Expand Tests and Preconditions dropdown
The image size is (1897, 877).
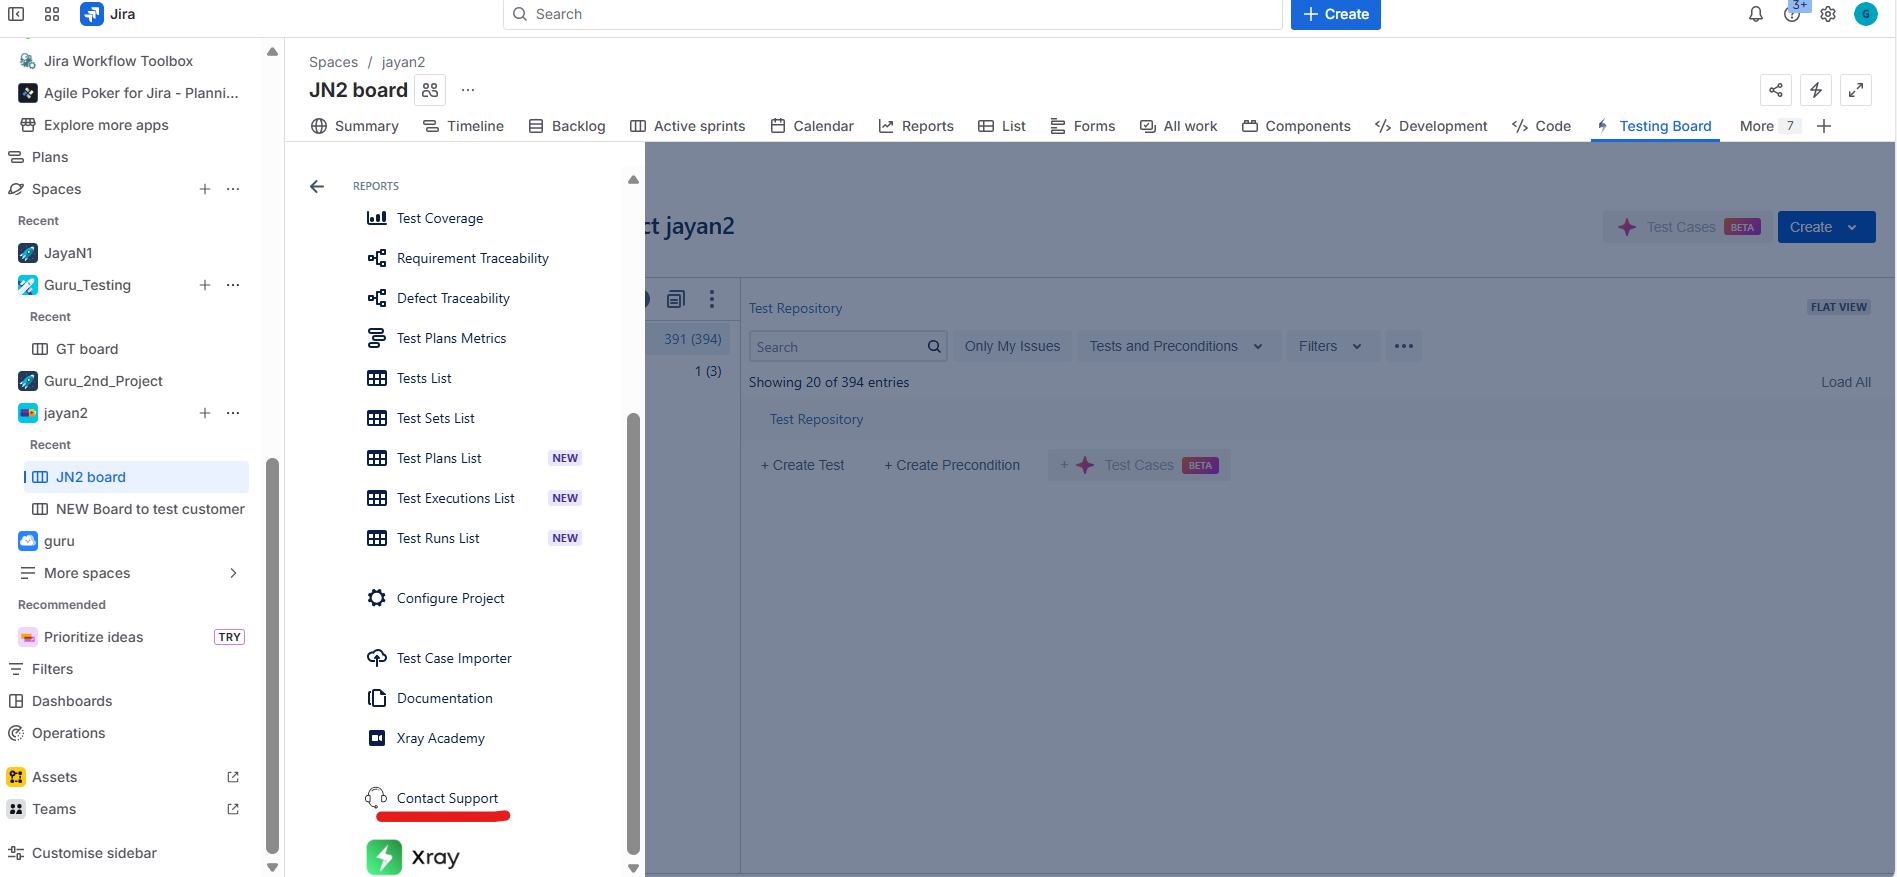pyautogui.click(x=1175, y=346)
